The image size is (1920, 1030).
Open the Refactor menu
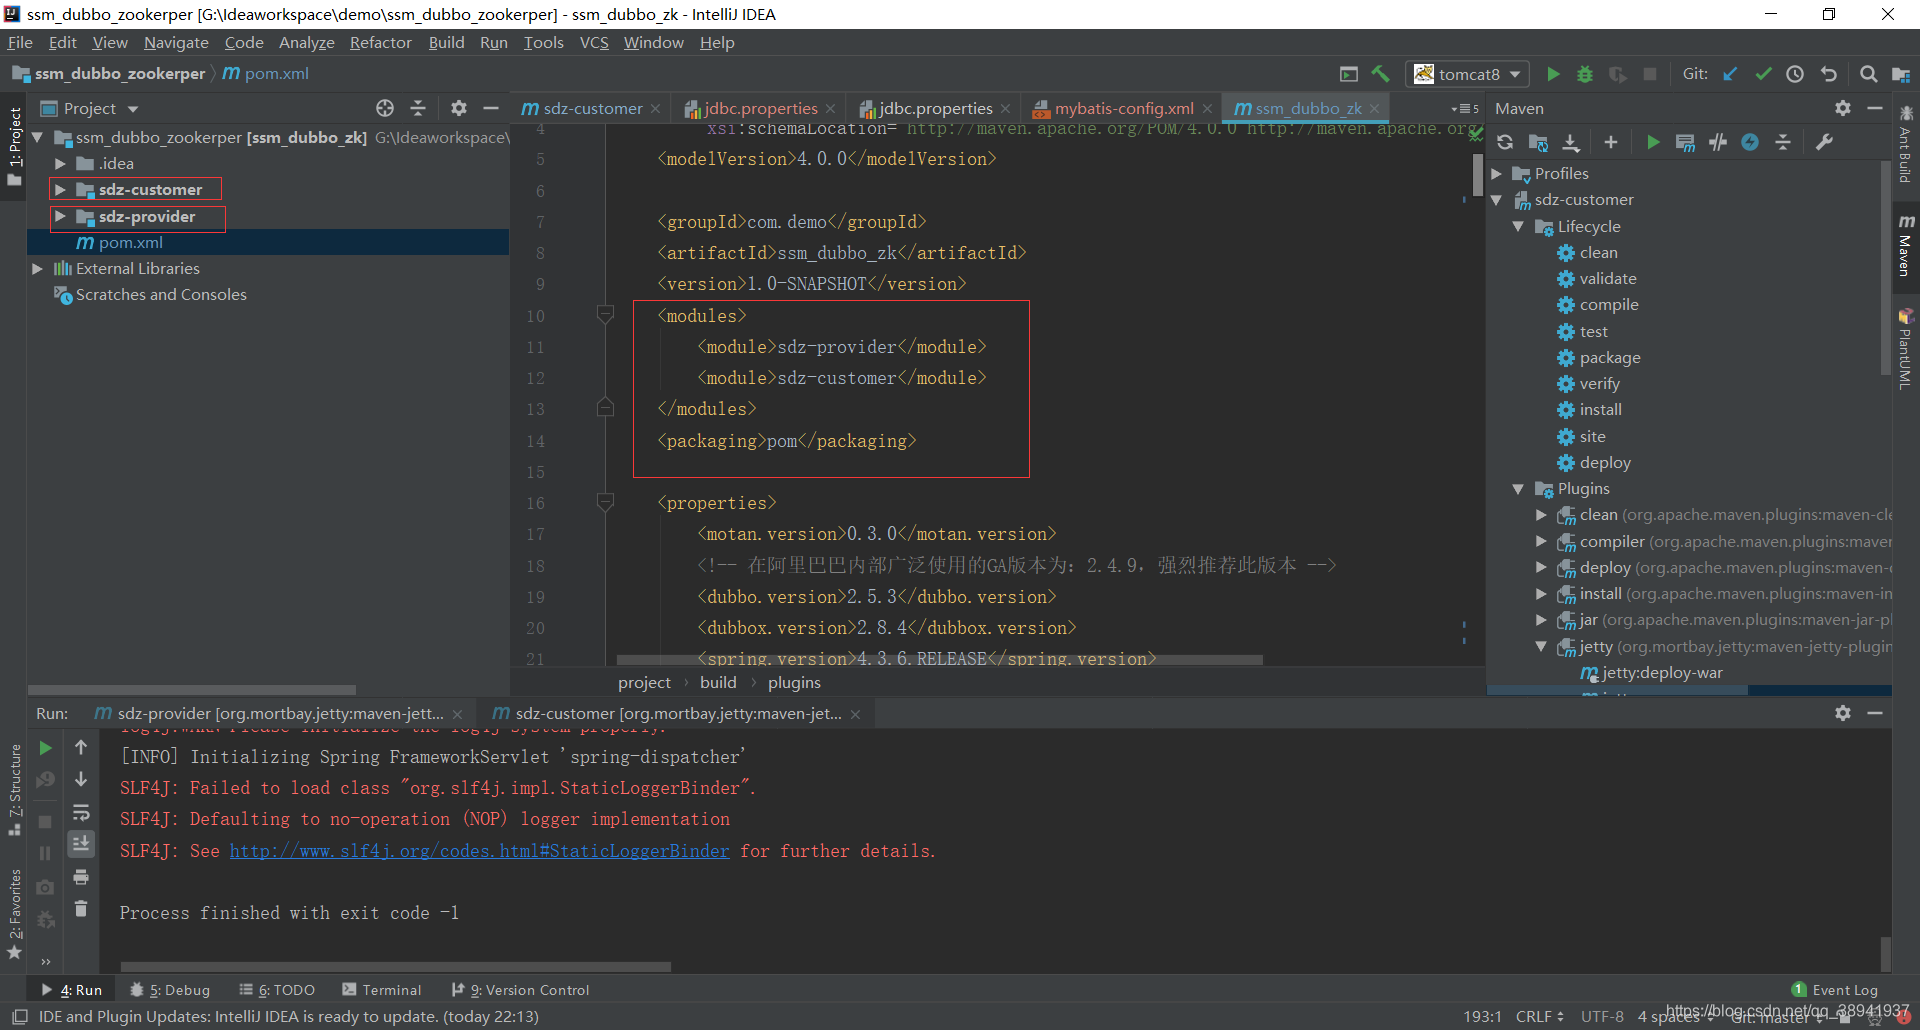380,42
